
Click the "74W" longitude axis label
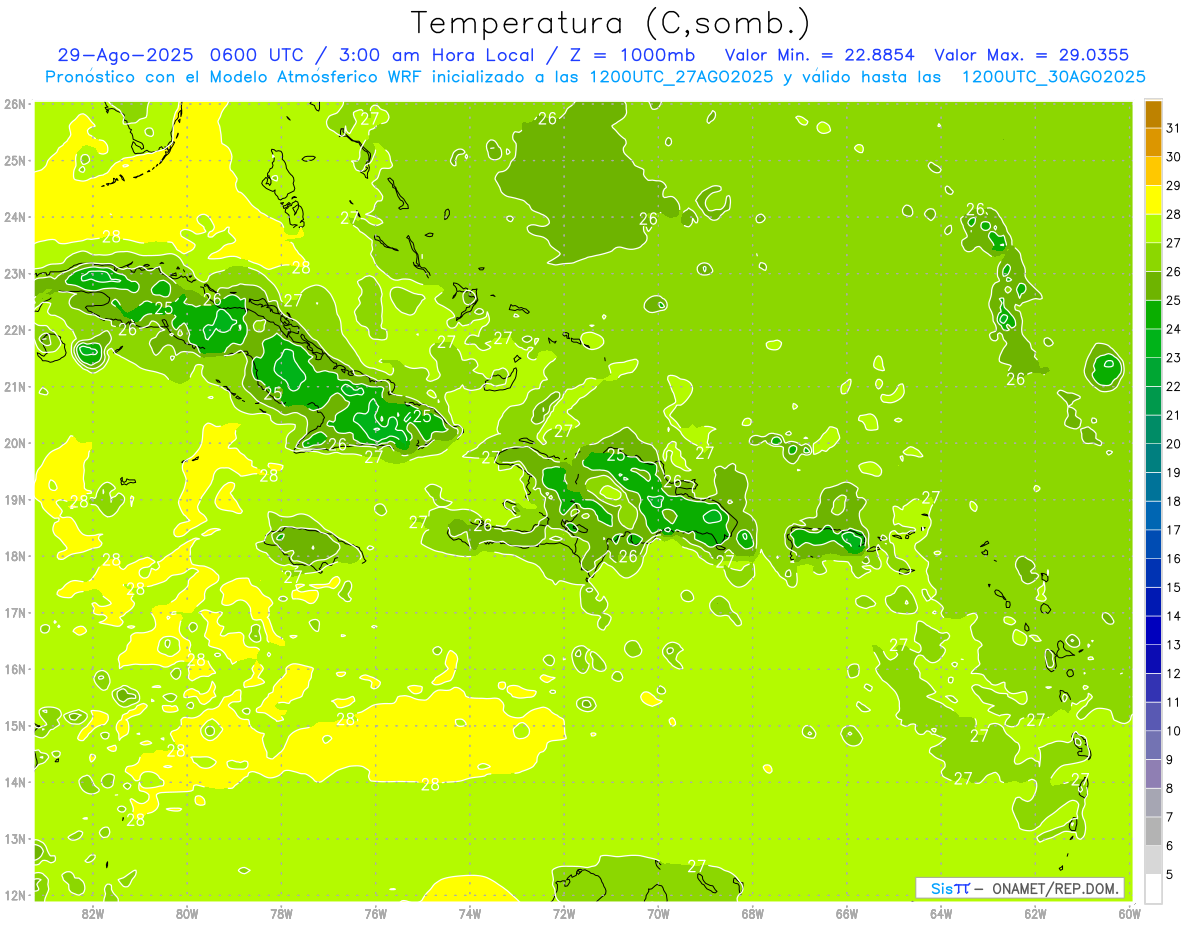(x=470, y=913)
